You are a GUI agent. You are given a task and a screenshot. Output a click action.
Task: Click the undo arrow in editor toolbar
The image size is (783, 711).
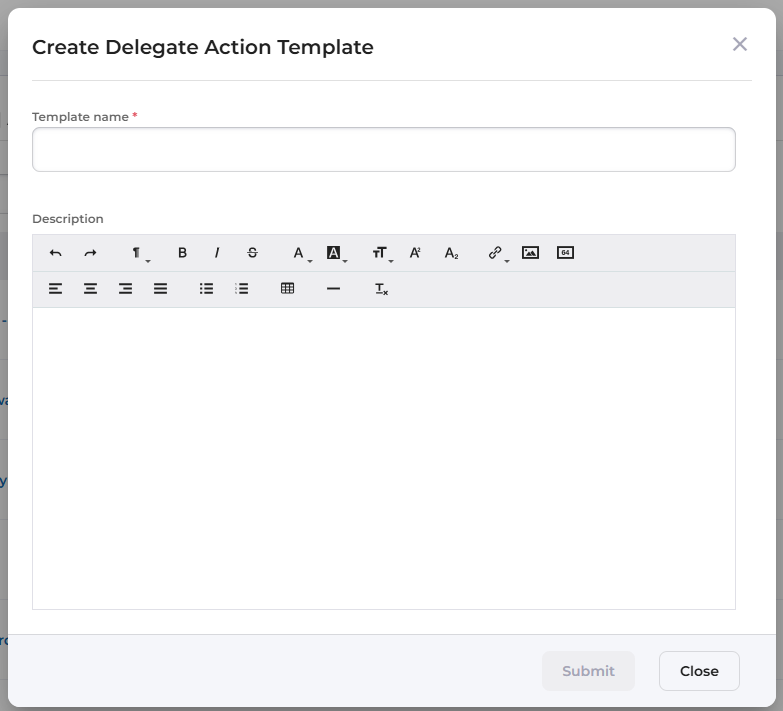56,253
